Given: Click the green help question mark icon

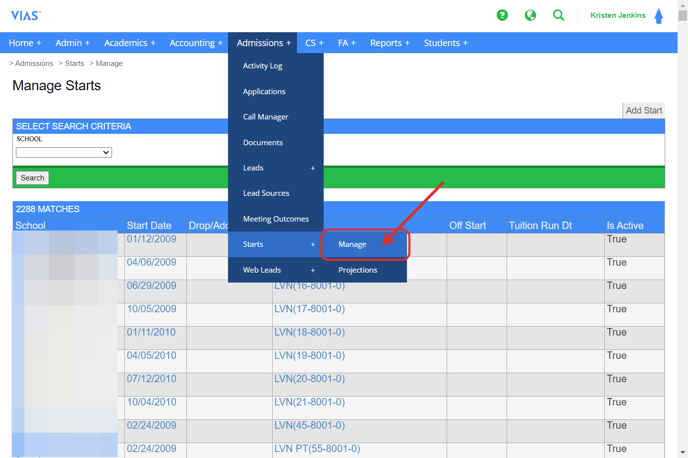Looking at the screenshot, I should click(x=502, y=15).
